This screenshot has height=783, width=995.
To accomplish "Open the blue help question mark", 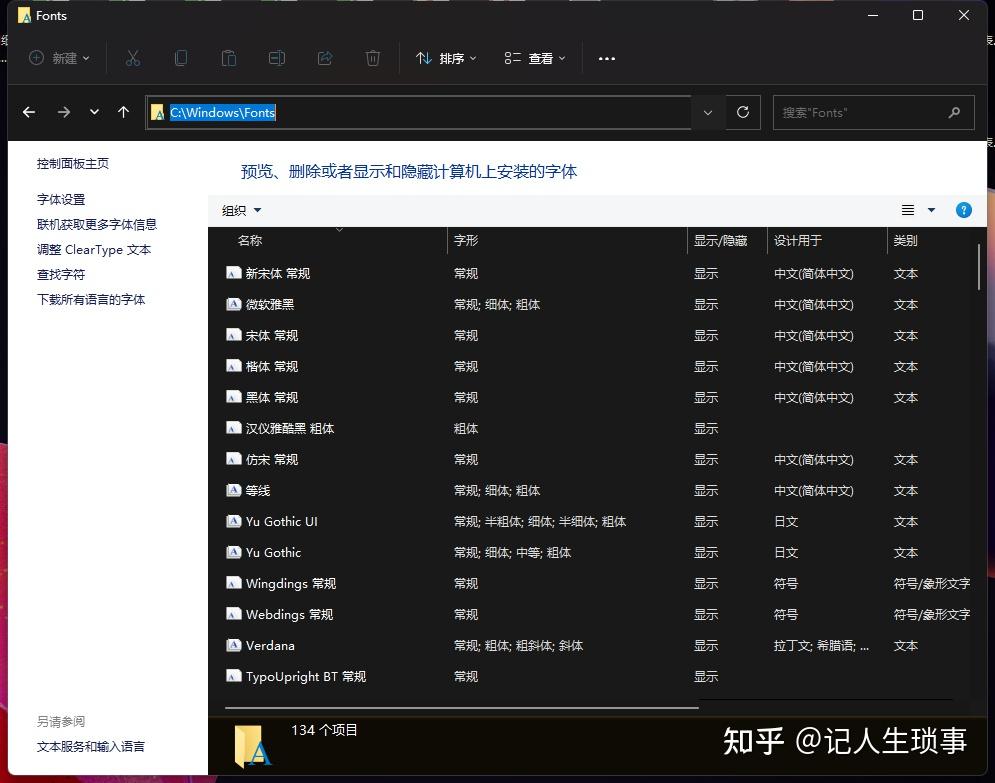I will (x=963, y=210).
